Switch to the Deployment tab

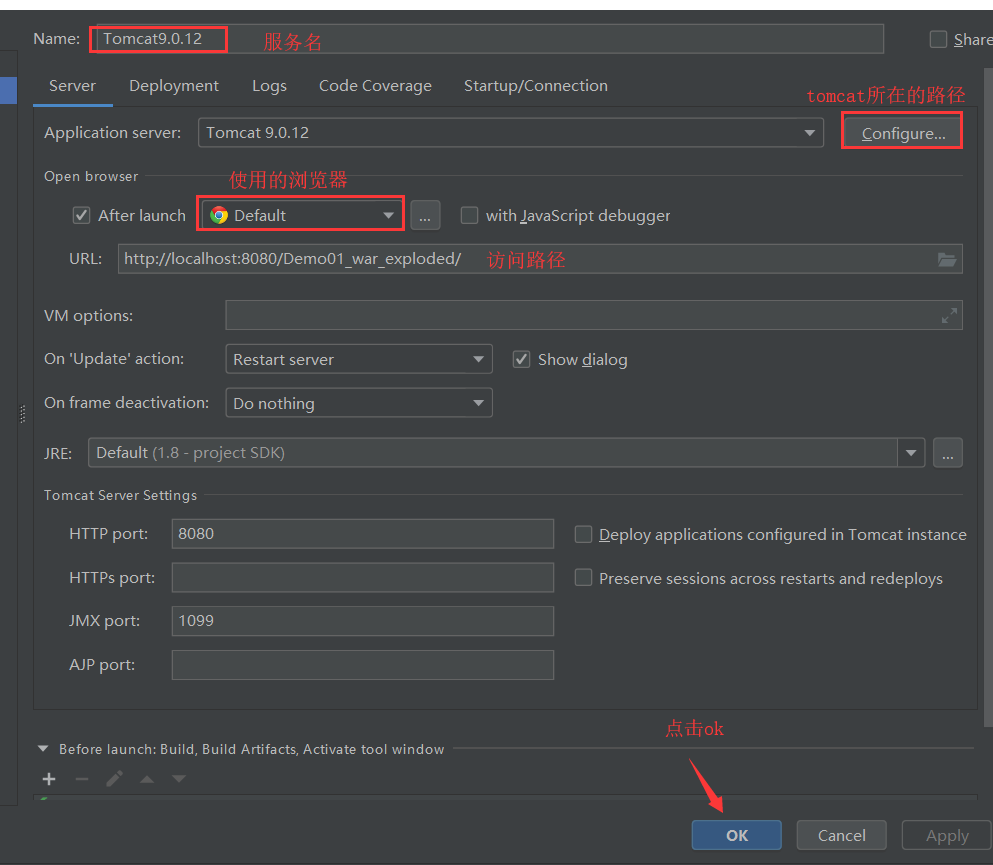pos(174,85)
